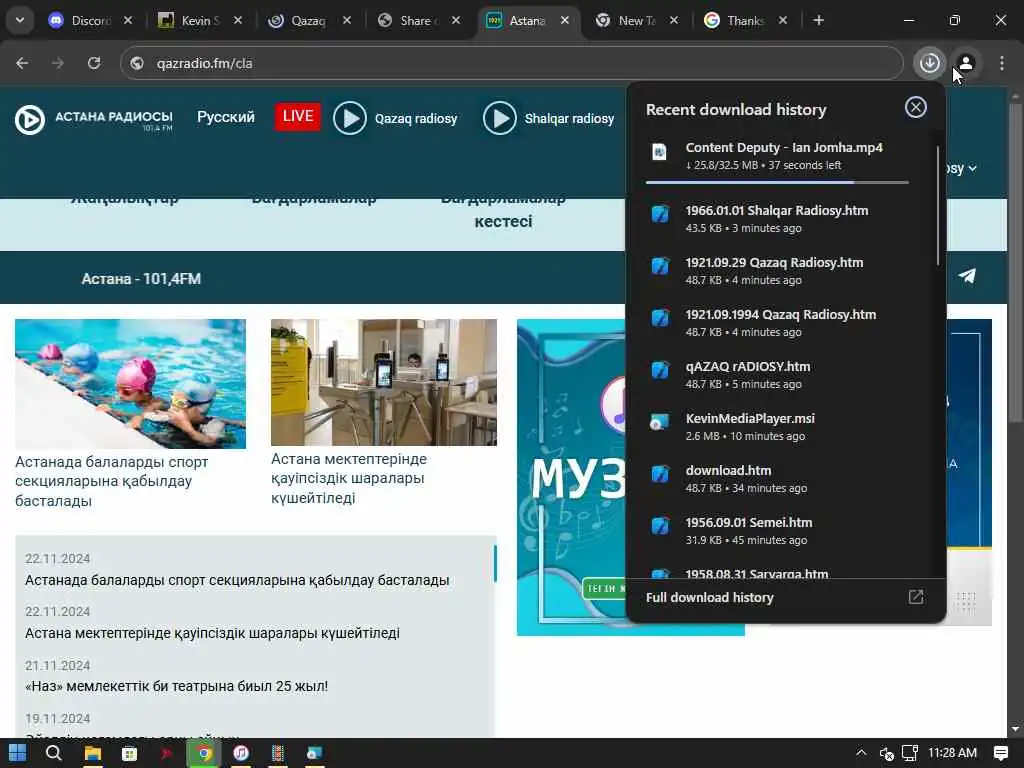
Task: Click the page vertical scrollbar
Action: pyautogui.click(x=1015, y=261)
